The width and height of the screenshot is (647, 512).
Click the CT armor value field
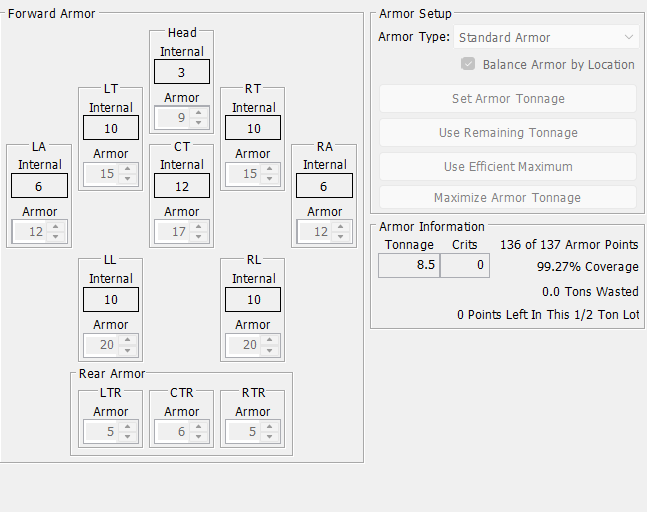click(x=173, y=231)
